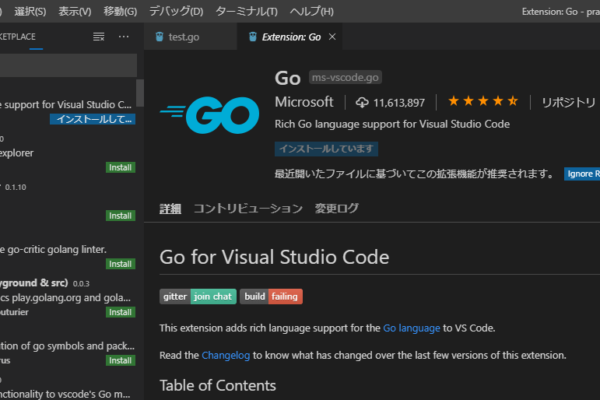Open the デバッグ(D) menu
The image size is (600, 400).
pos(176,11)
